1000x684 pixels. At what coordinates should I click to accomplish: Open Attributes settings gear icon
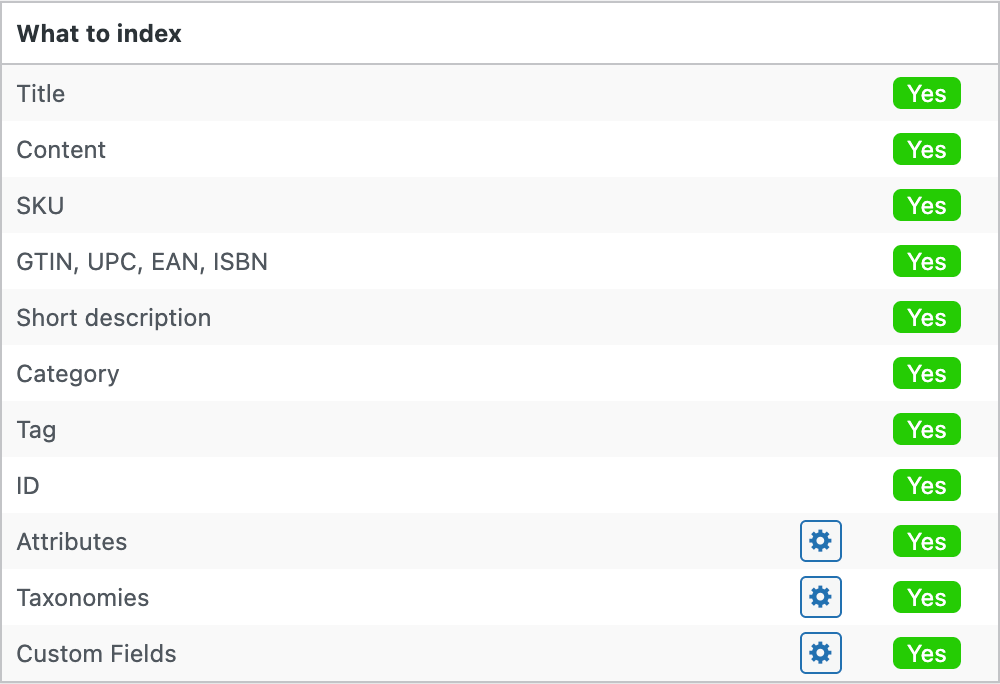(x=820, y=542)
